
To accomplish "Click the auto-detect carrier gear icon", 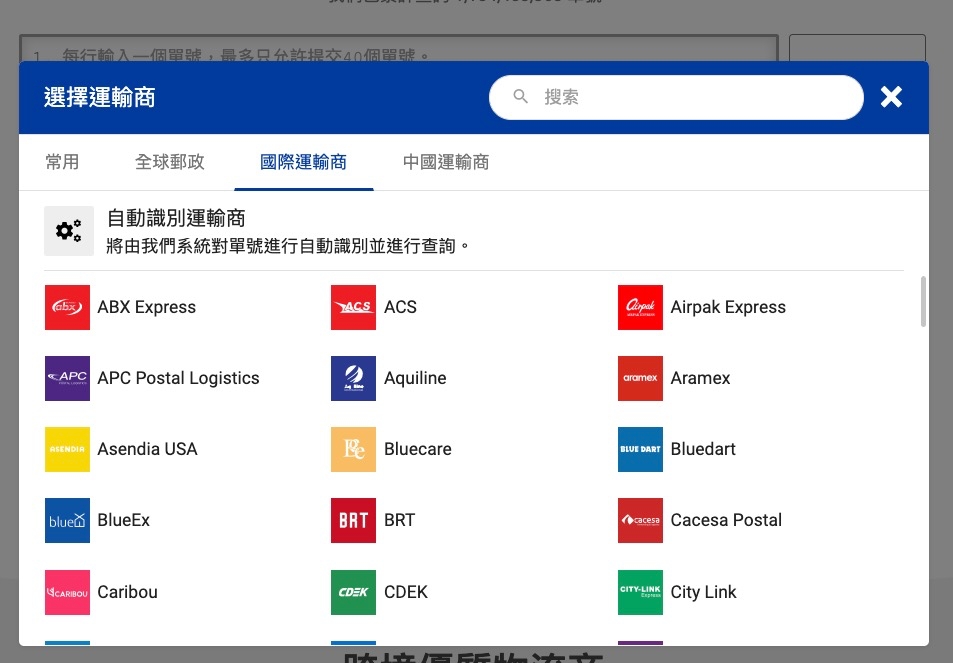I will (x=69, y=231).
